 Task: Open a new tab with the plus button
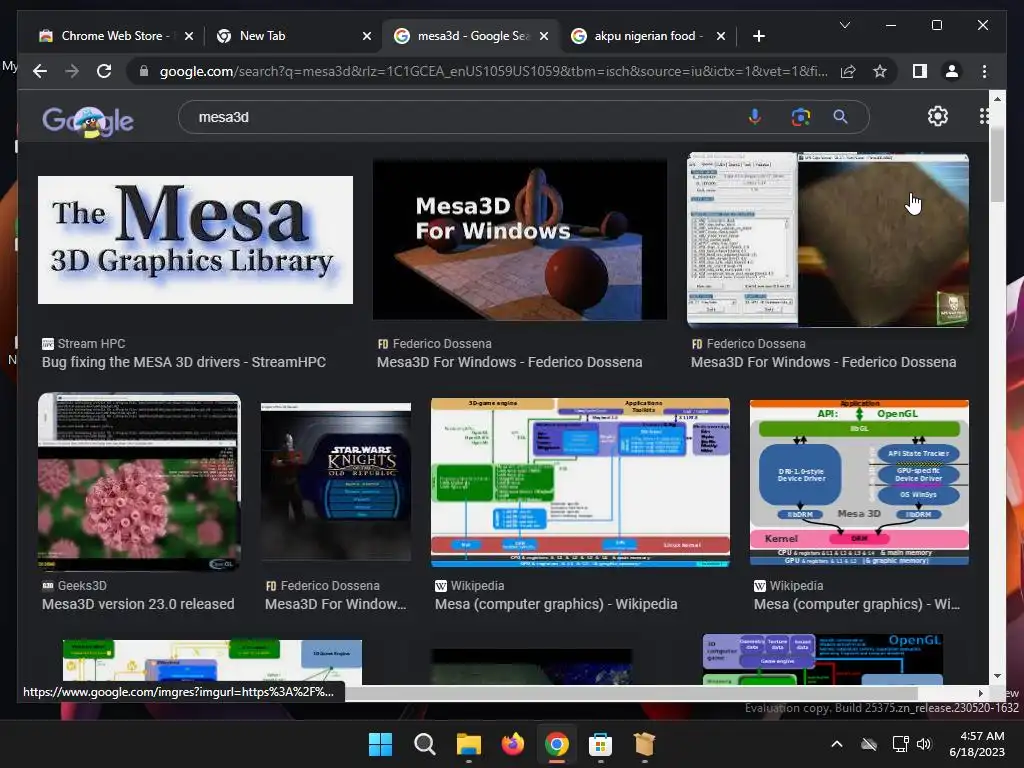point(758,36)
